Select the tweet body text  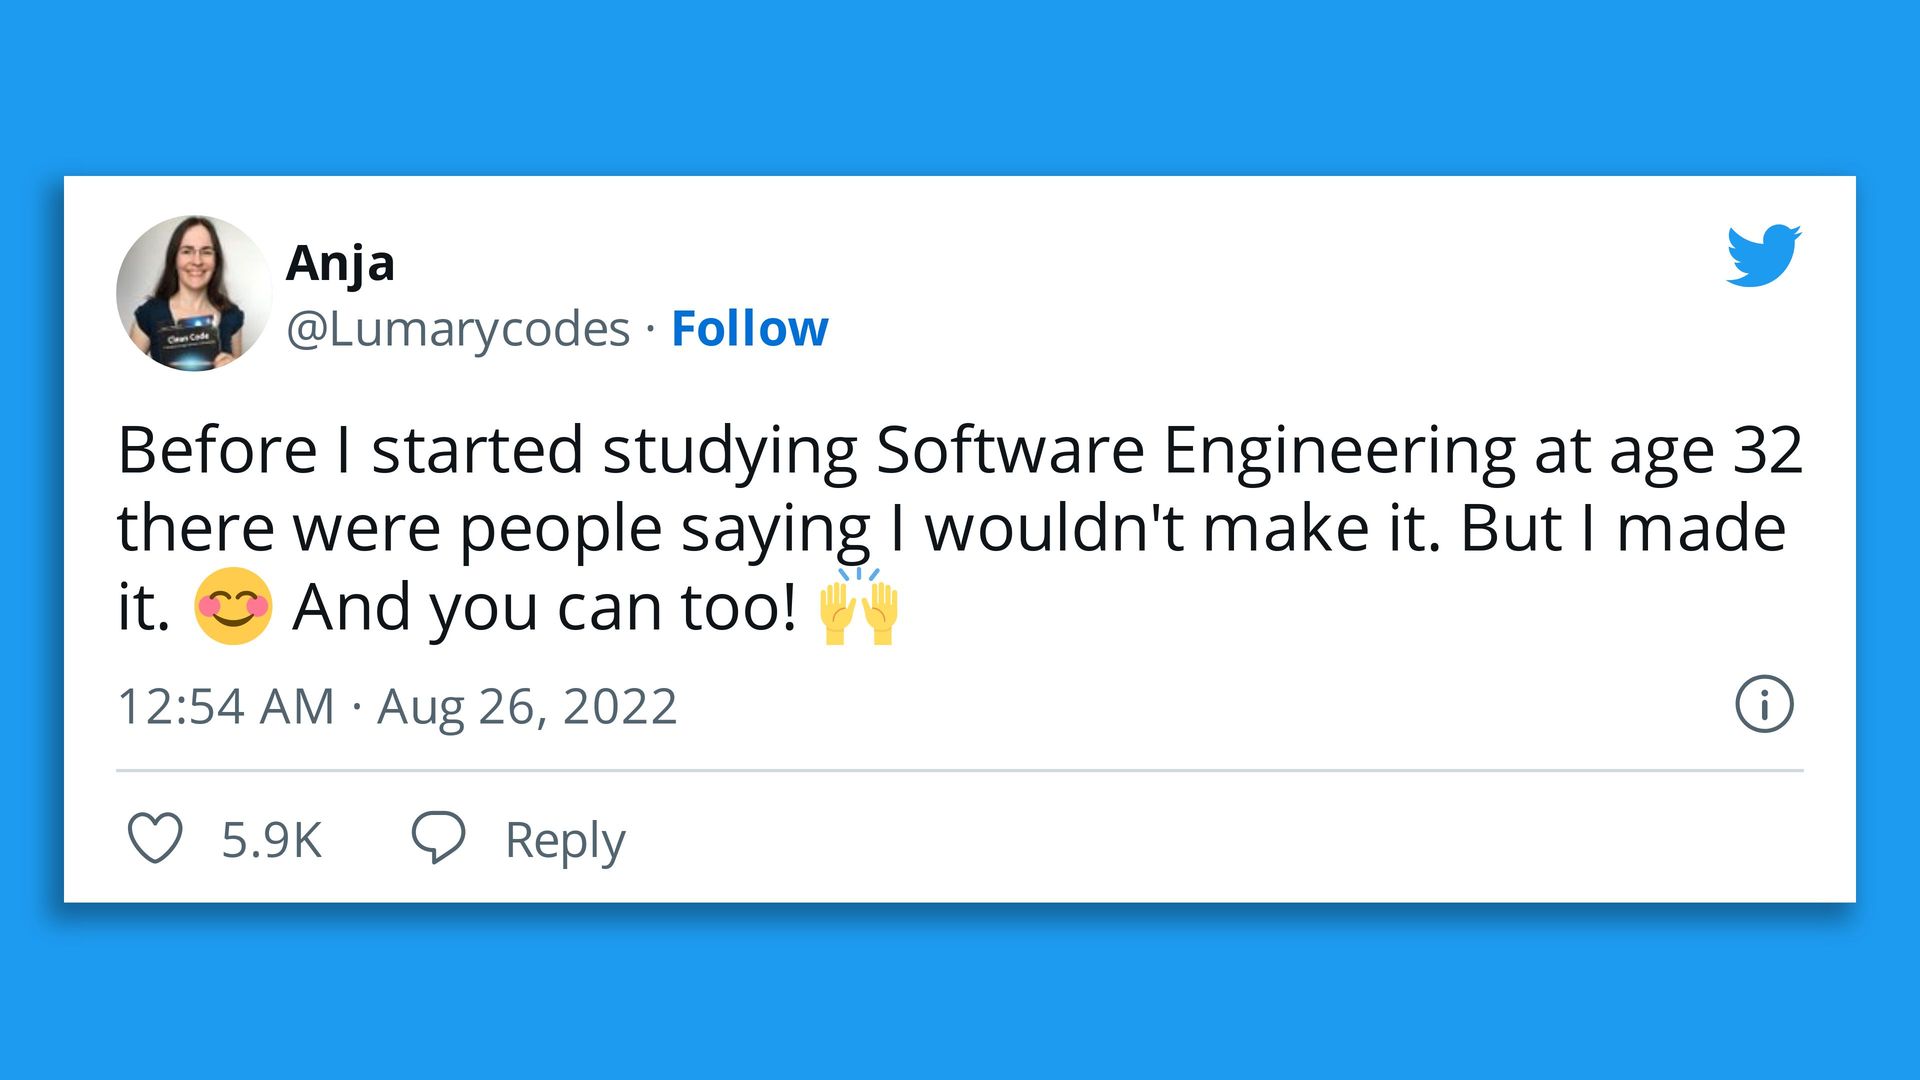pyautogui.click(x=950, y=525)
